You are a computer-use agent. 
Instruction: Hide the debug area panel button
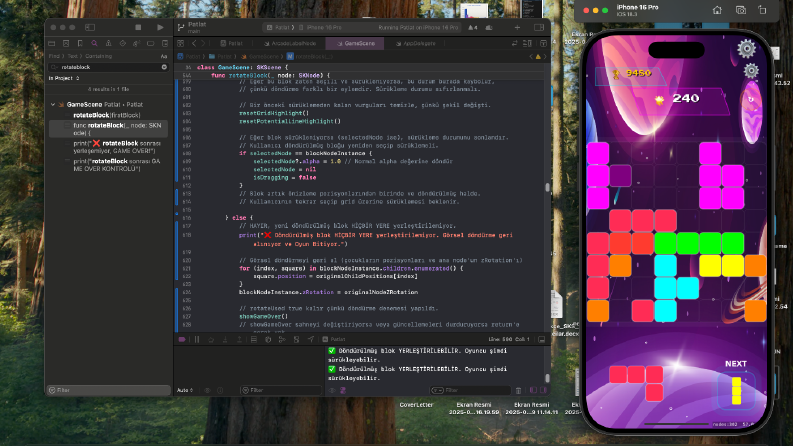(542, 339)
